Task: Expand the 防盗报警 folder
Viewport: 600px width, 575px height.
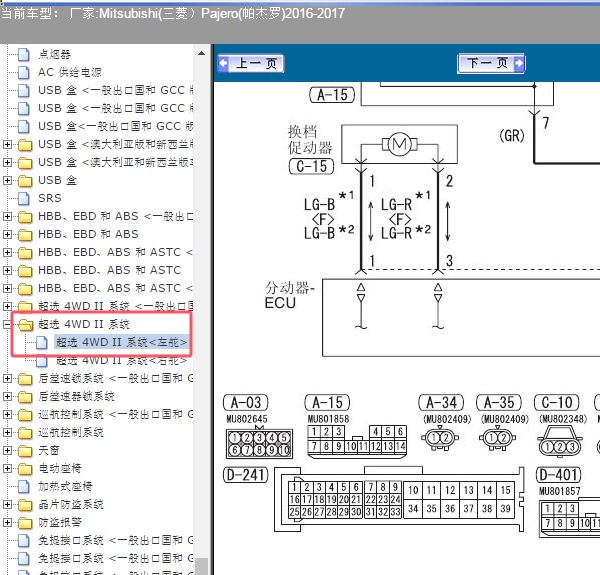Action: (7, 522)
